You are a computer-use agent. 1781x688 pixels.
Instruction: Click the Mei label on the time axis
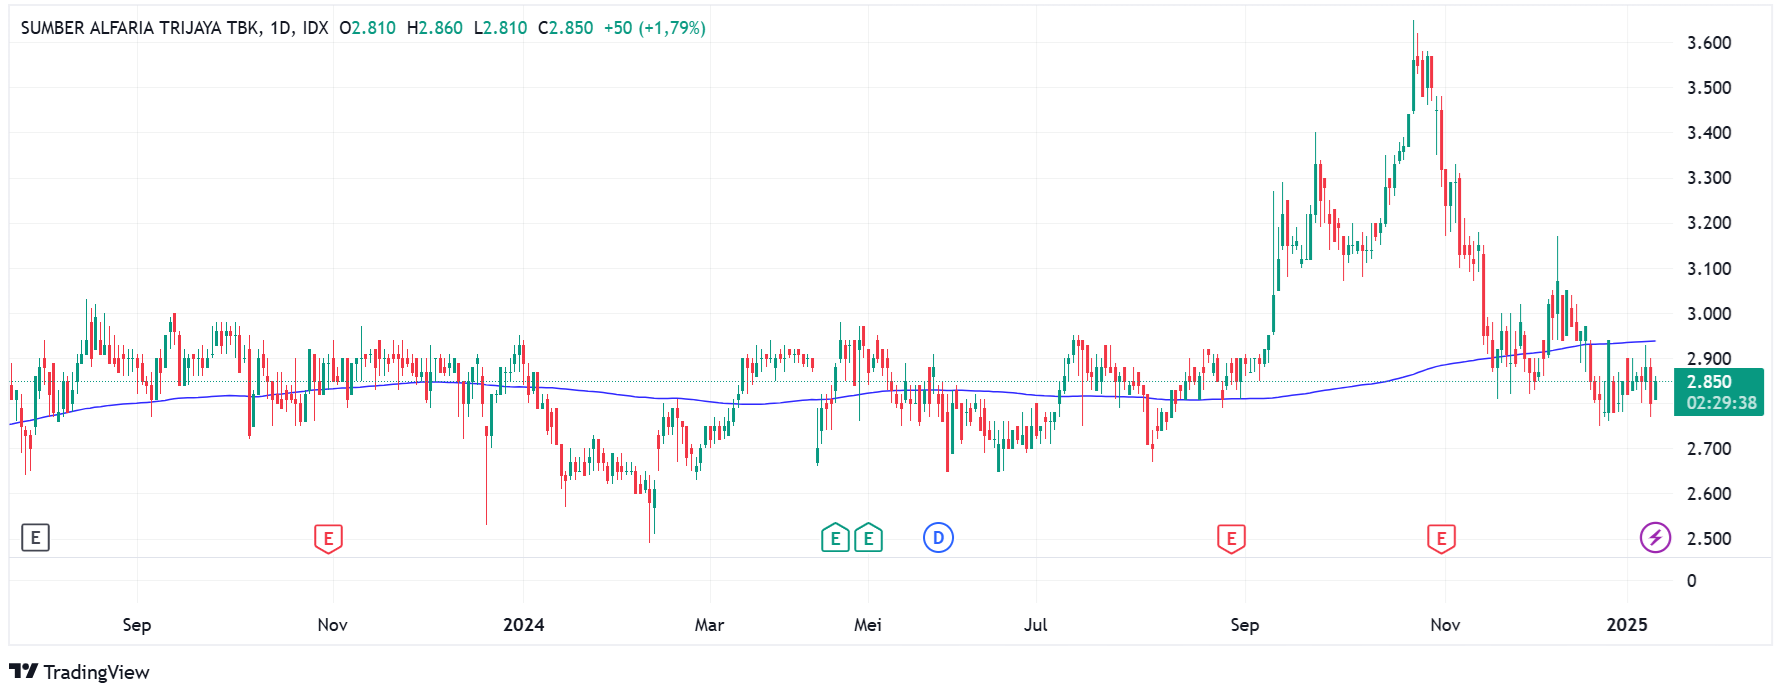(x=868, y=625)
